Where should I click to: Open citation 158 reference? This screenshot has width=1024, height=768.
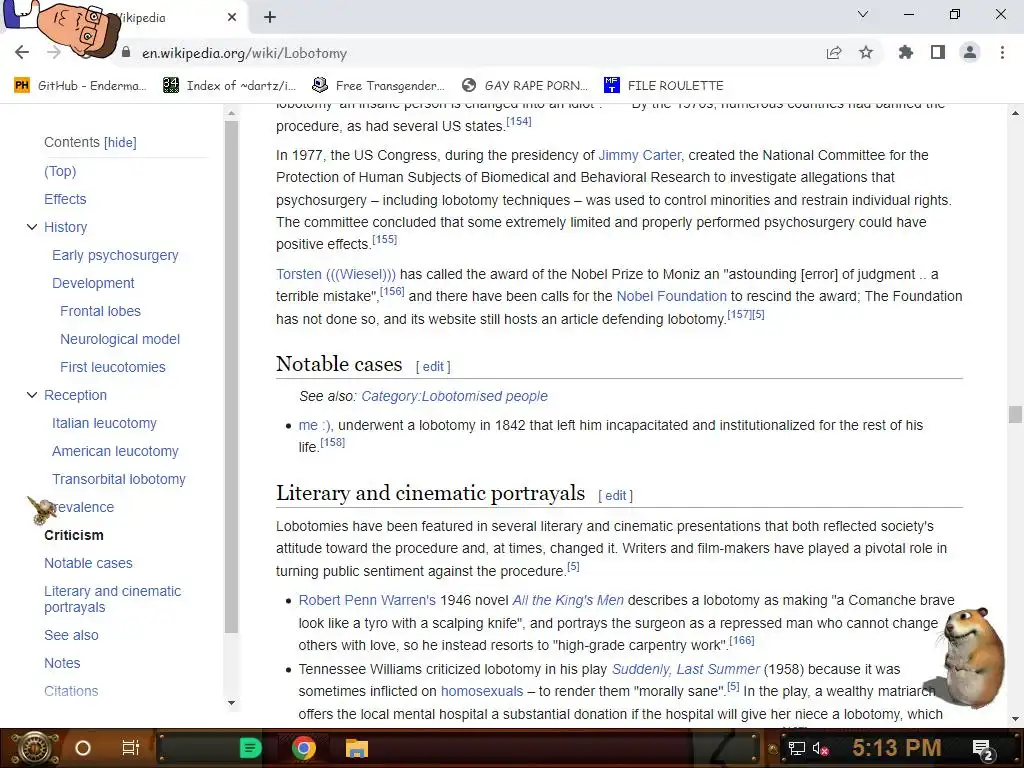(332, 443)
